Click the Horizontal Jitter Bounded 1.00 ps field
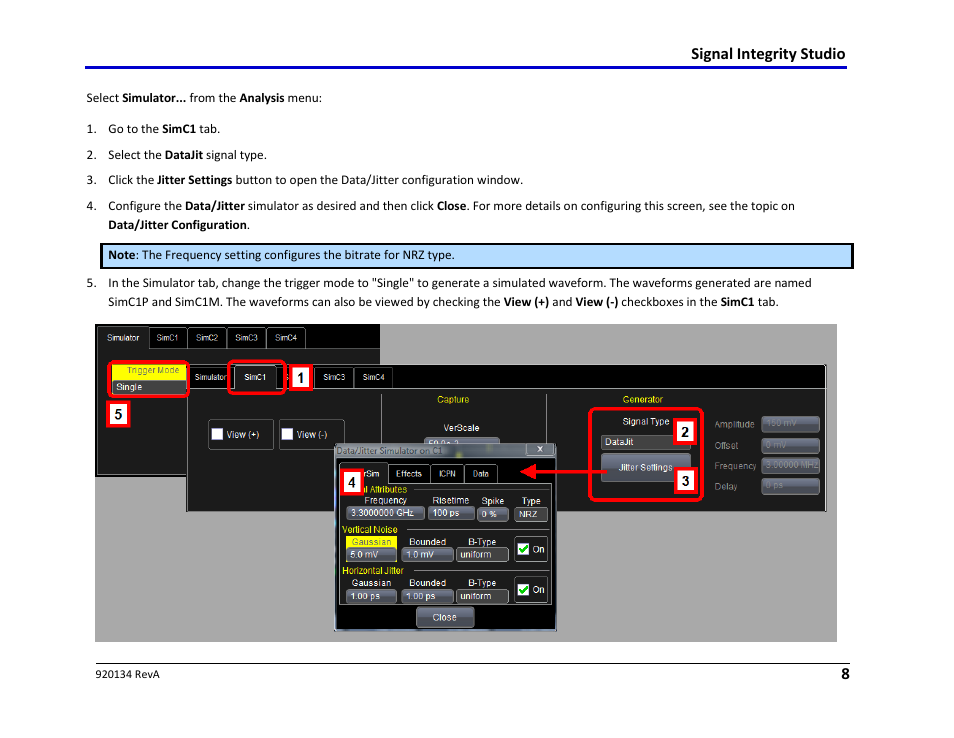Viewport: 954px width, 738px height. pyautogui.click(x=427, y=596)
